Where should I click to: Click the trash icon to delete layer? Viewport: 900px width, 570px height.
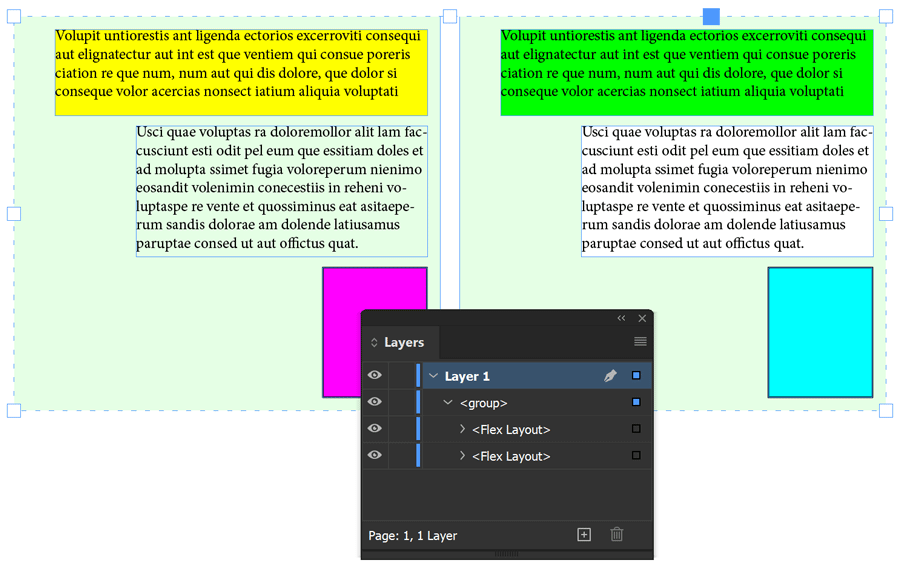[x=617, y=535]
